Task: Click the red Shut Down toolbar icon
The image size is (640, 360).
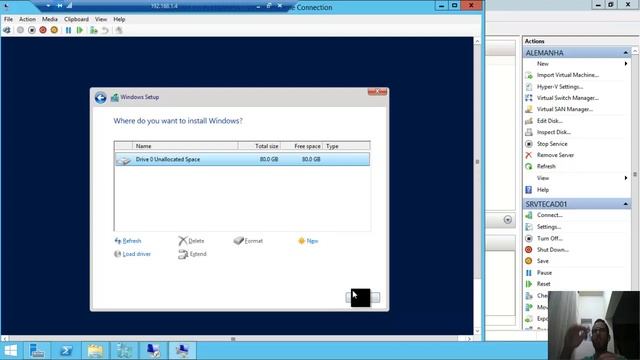Action: [43, 30]
